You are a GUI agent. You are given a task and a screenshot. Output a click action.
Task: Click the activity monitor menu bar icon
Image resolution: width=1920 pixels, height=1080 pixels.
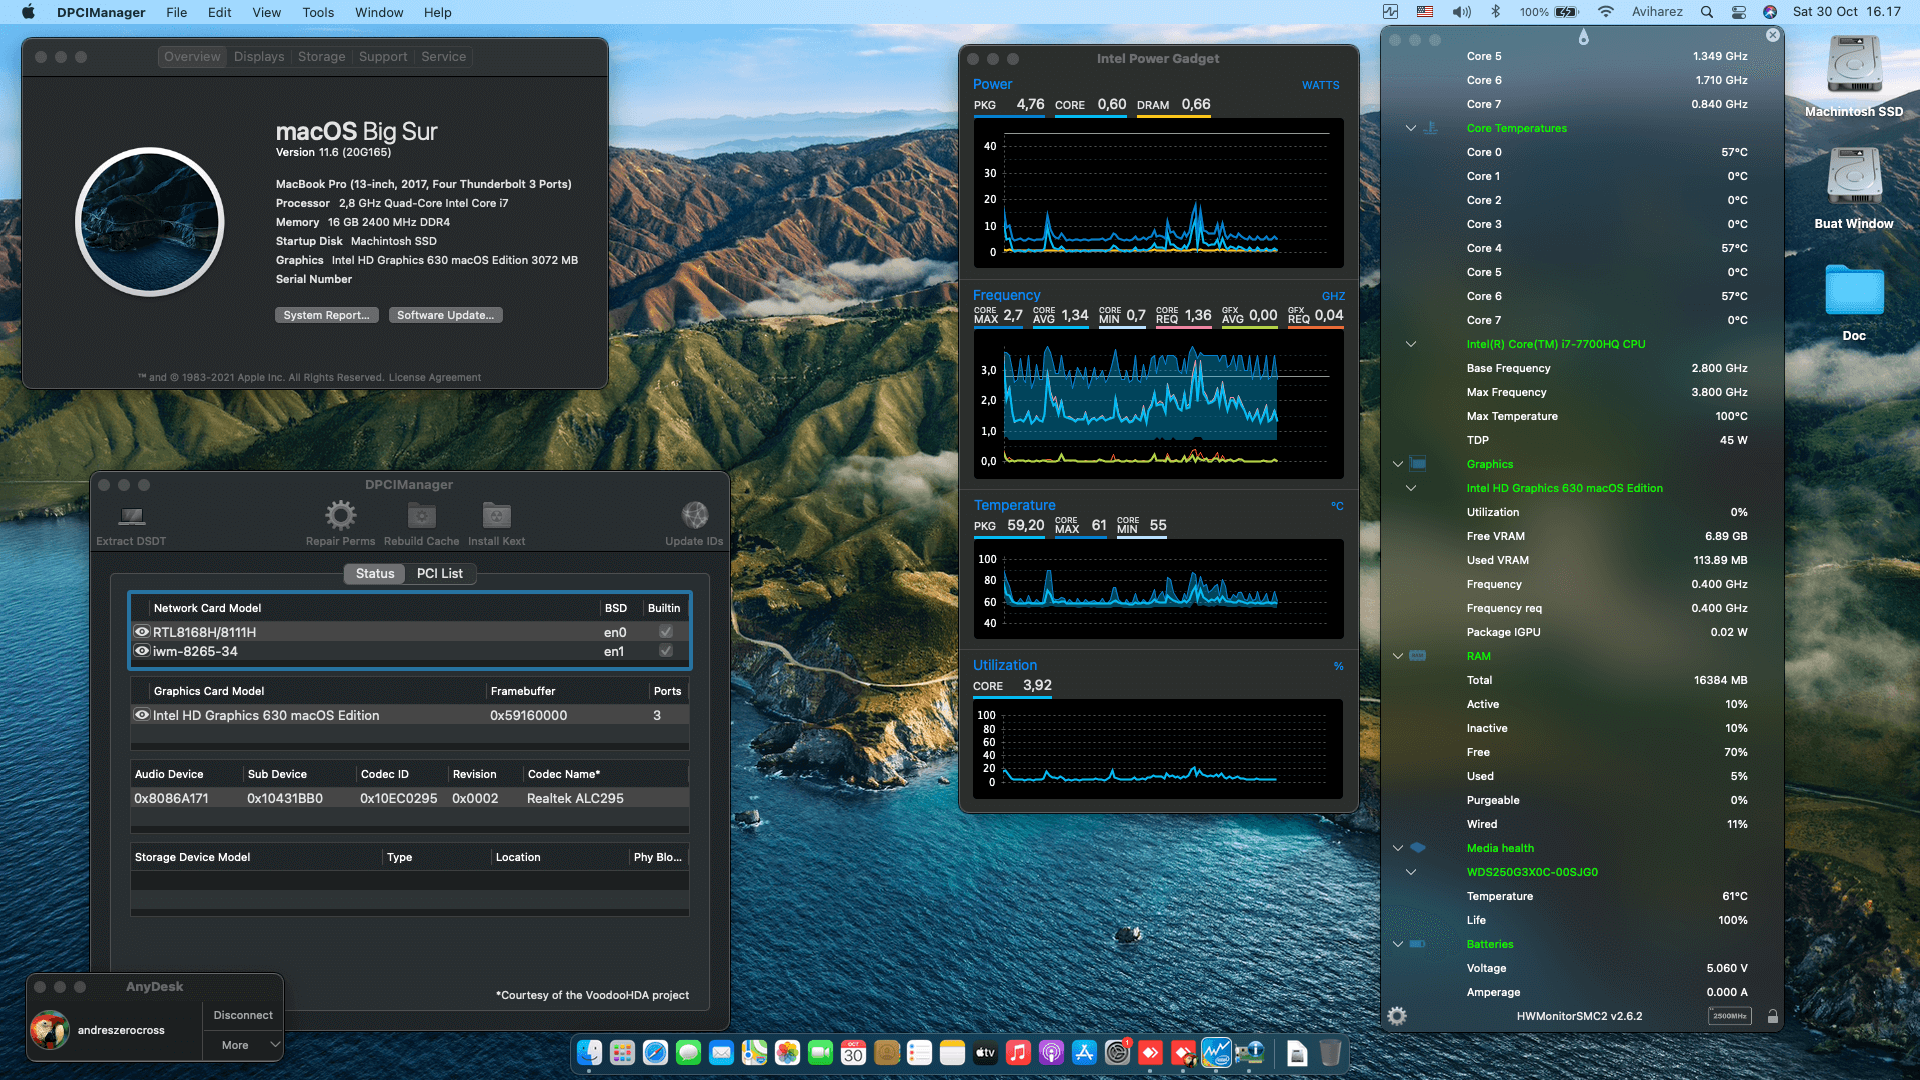(x=1390, y=12)
